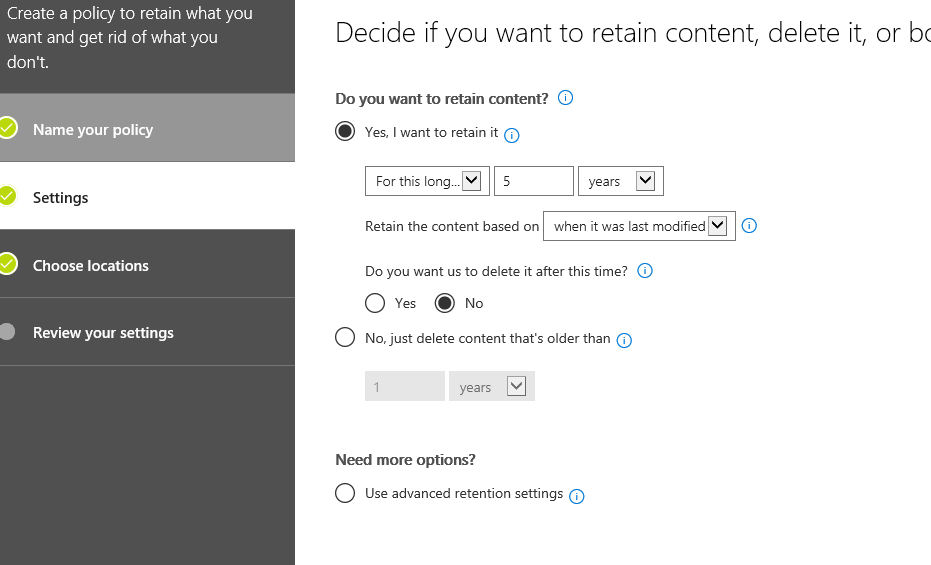
Task: Open the 'For this long...' dropdown
Action: [427, 181]
